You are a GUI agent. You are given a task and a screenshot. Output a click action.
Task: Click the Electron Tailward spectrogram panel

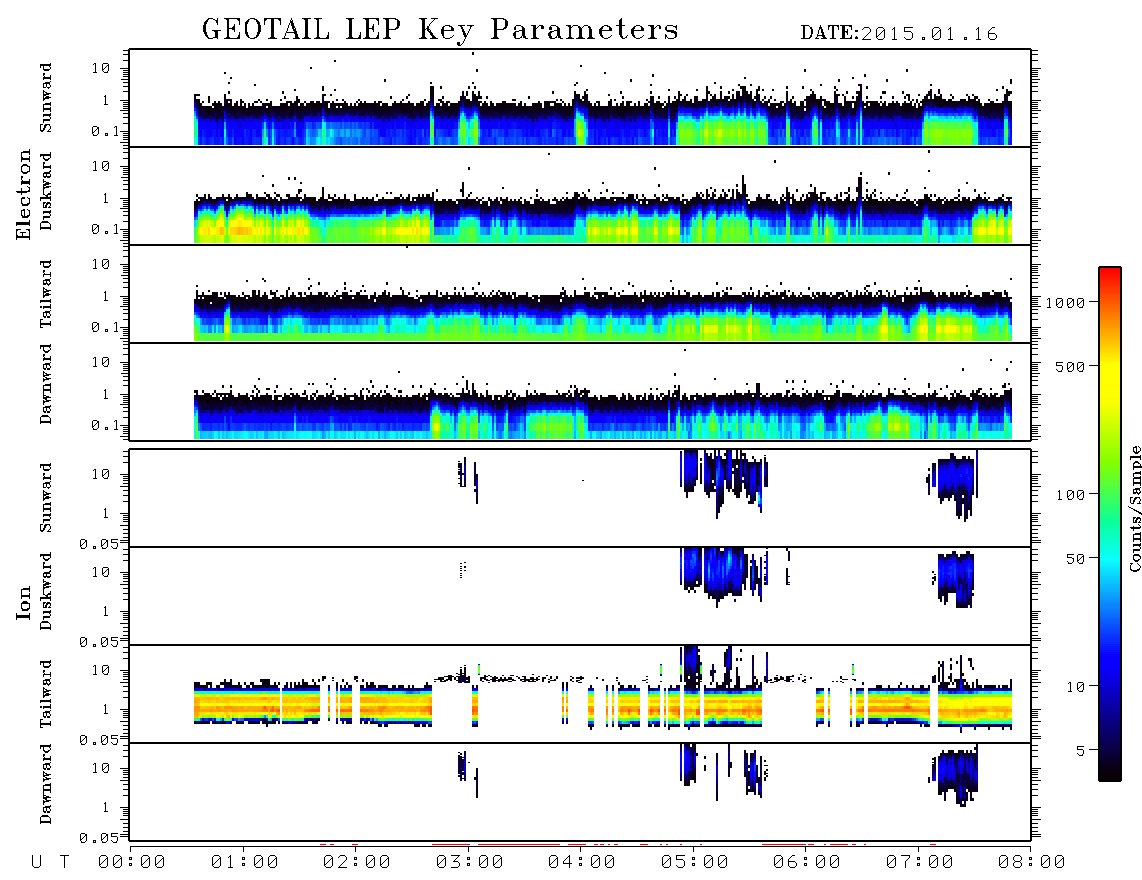click(x=580, y=294)
